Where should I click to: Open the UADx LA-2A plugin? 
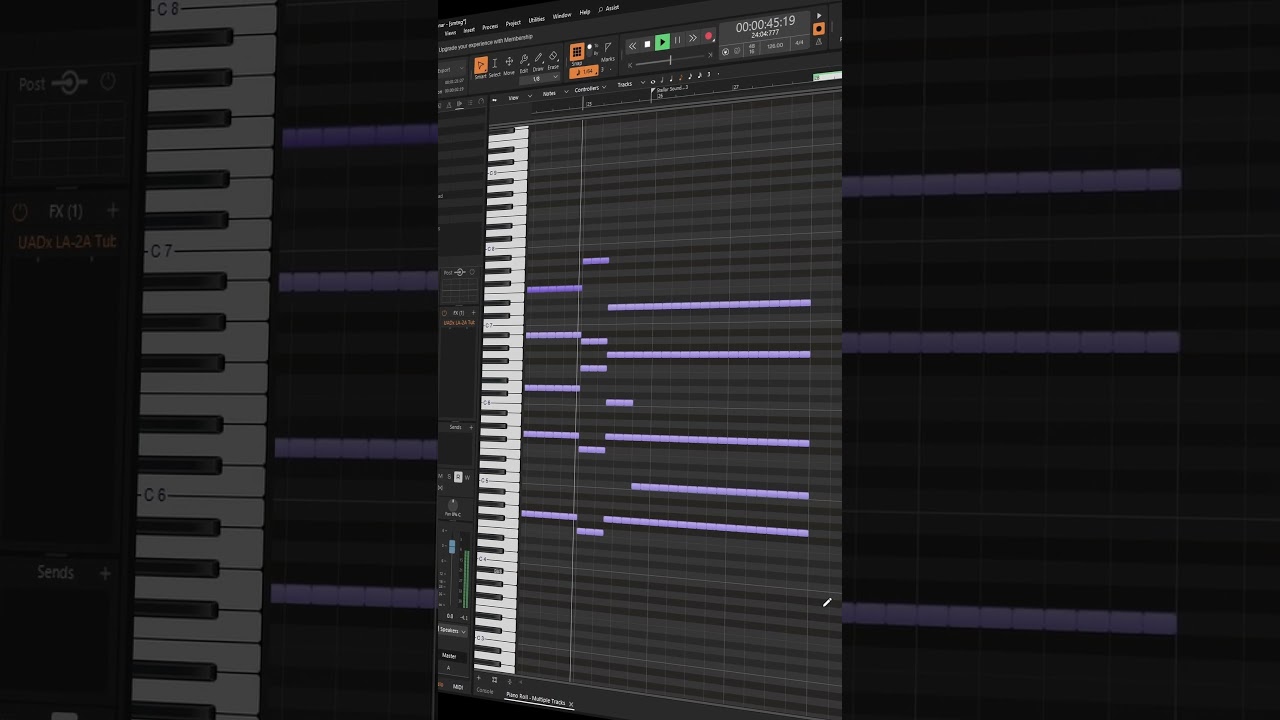457,322
